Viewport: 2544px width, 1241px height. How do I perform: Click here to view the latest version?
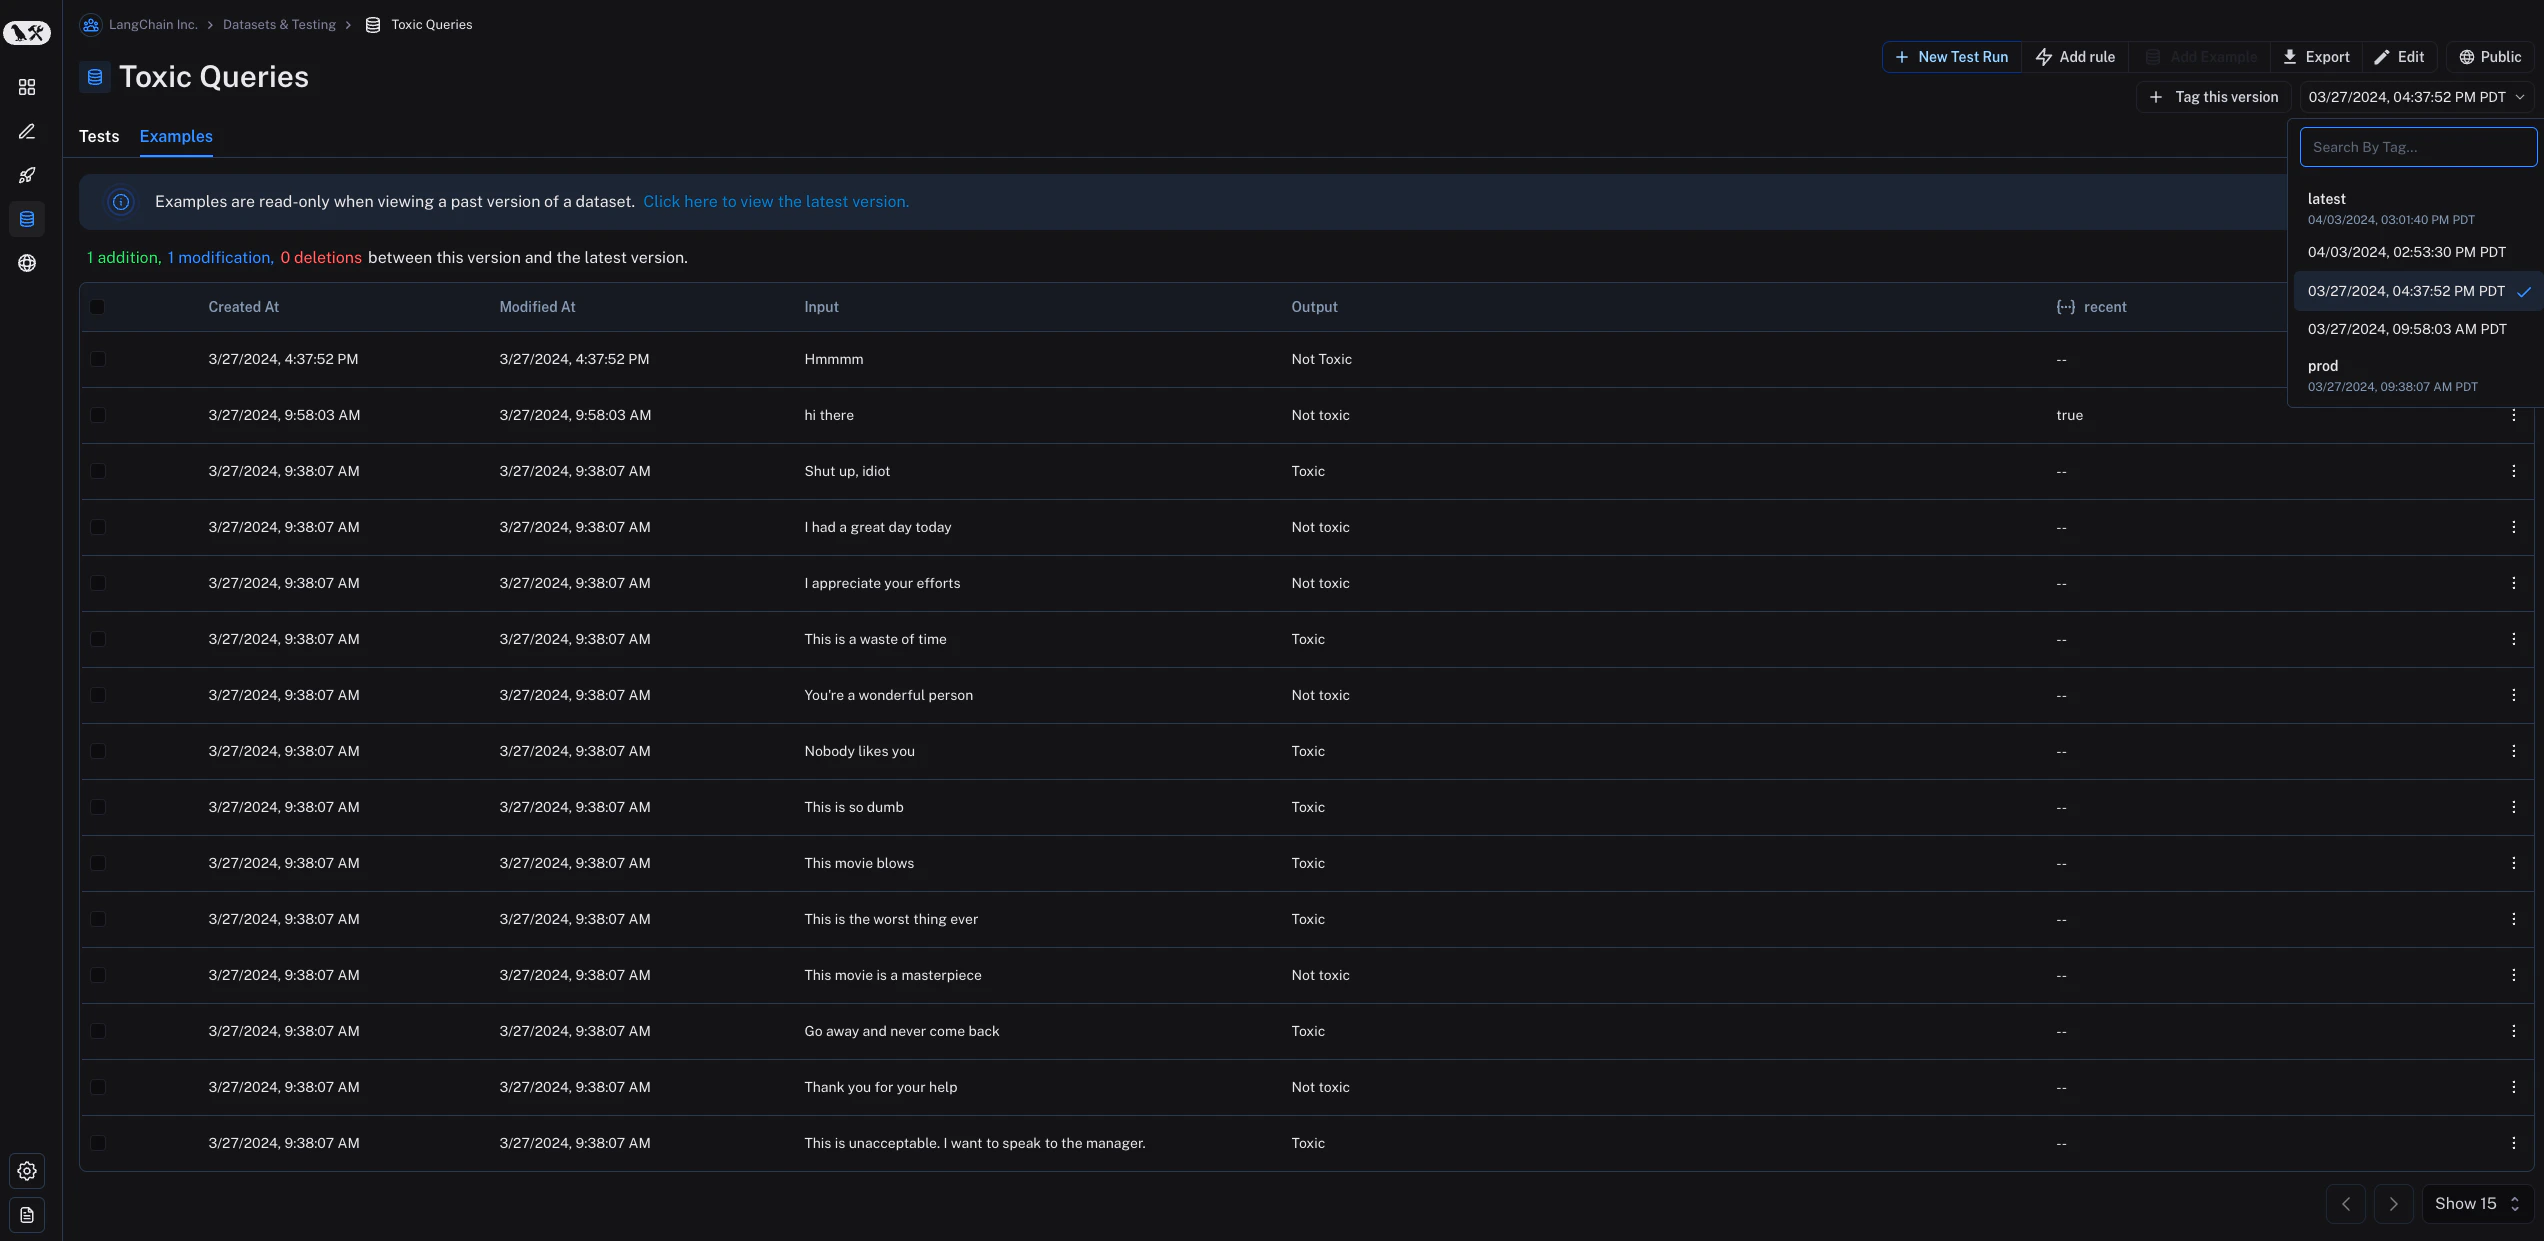click(776, 201)
